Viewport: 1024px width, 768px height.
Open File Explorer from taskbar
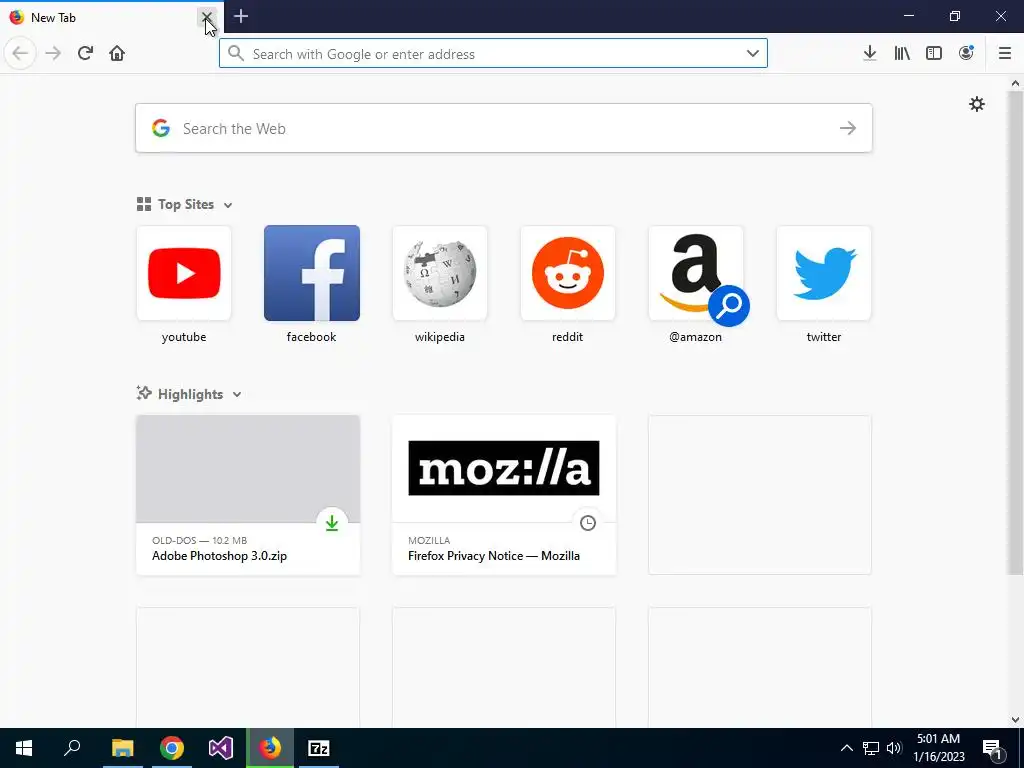pos(122,748)
